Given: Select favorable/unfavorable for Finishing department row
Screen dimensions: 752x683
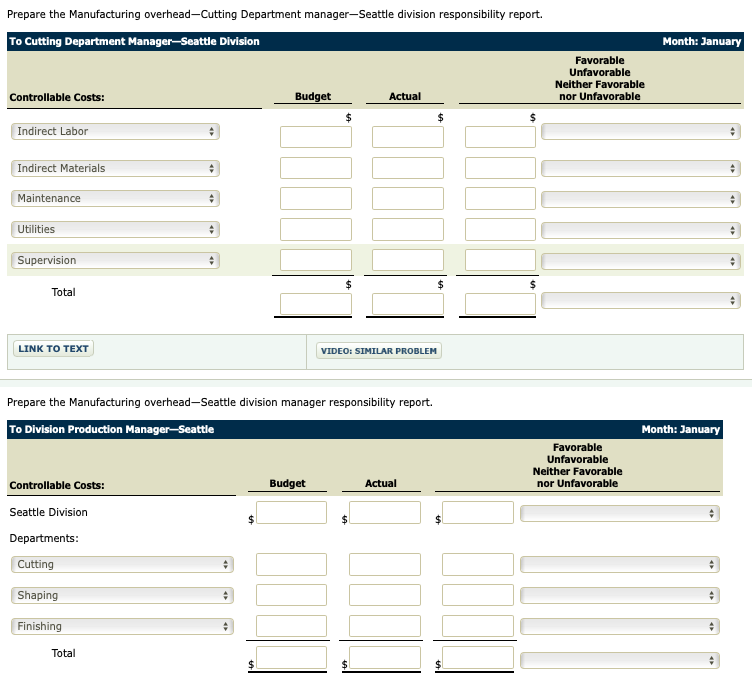Looking at the screenshot, I should point(620,626).
